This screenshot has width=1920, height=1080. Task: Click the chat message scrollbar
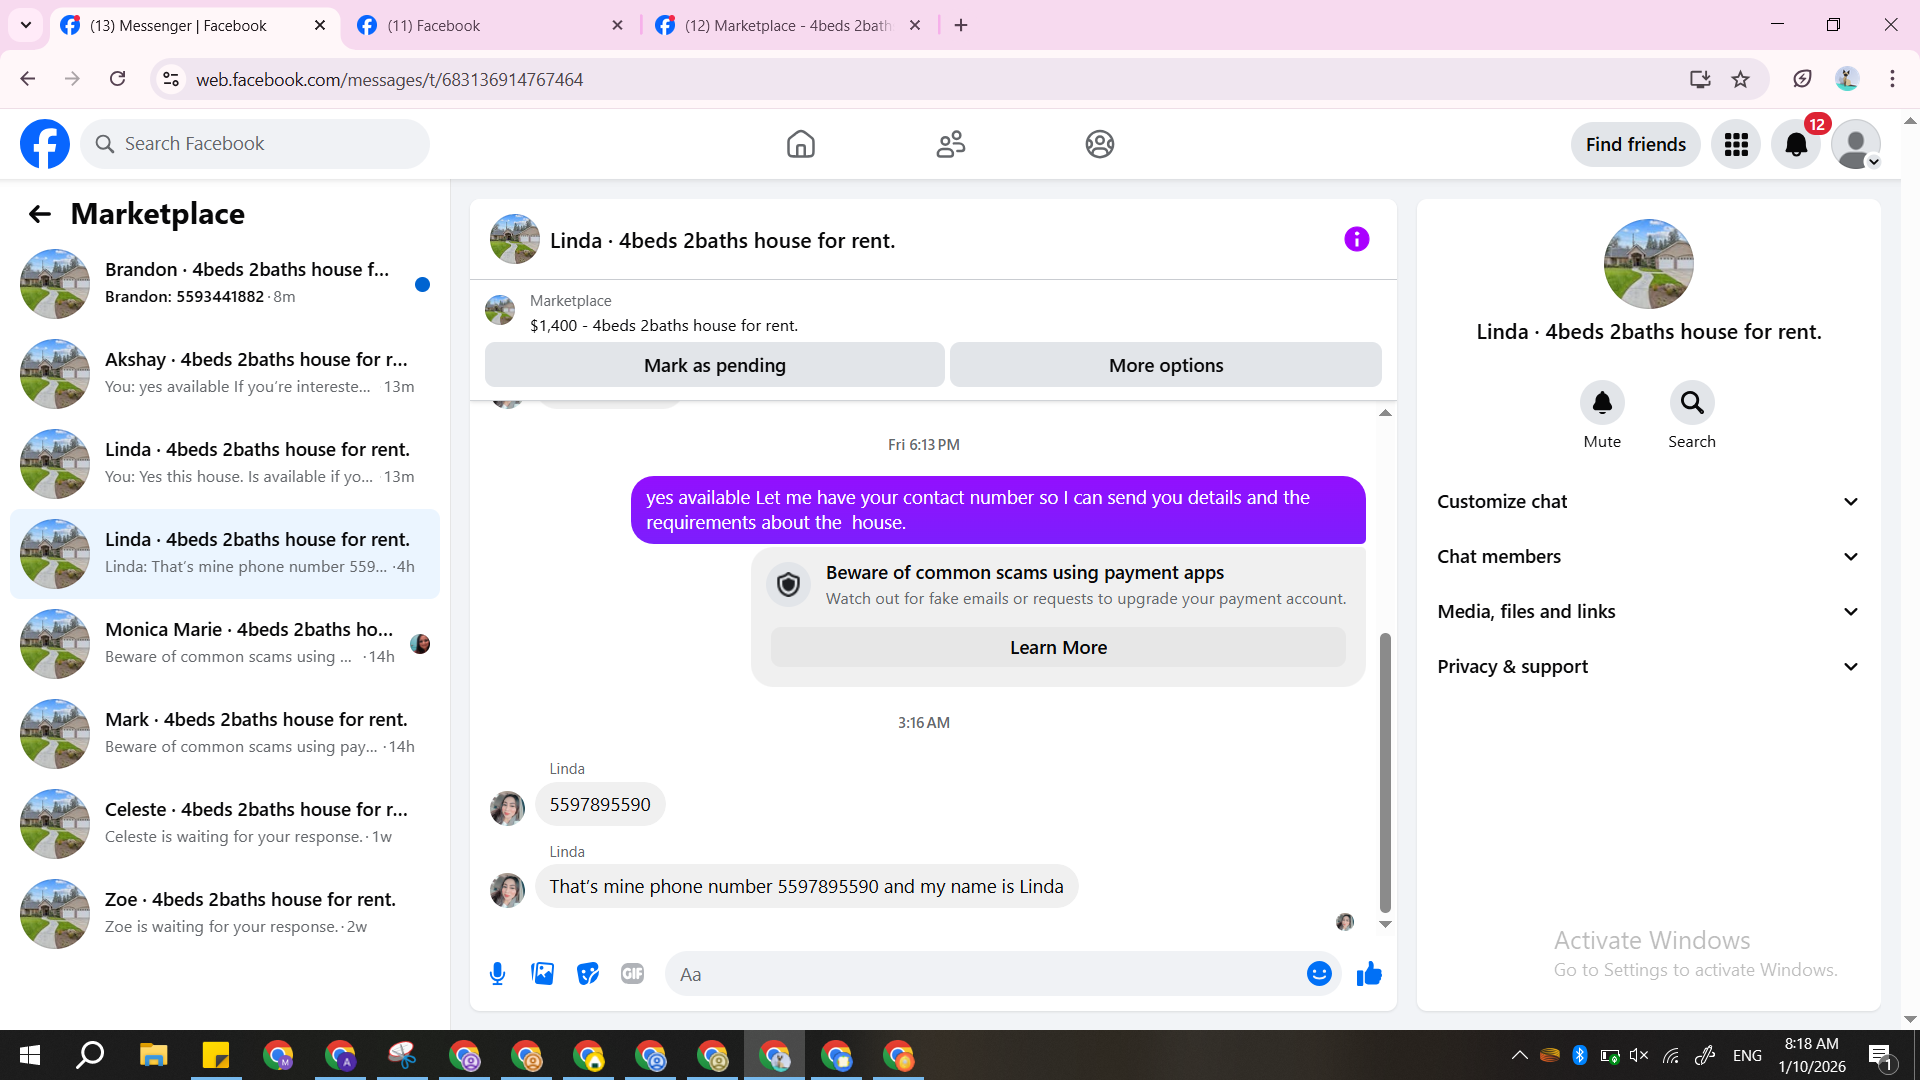[x=1385, y=770]
